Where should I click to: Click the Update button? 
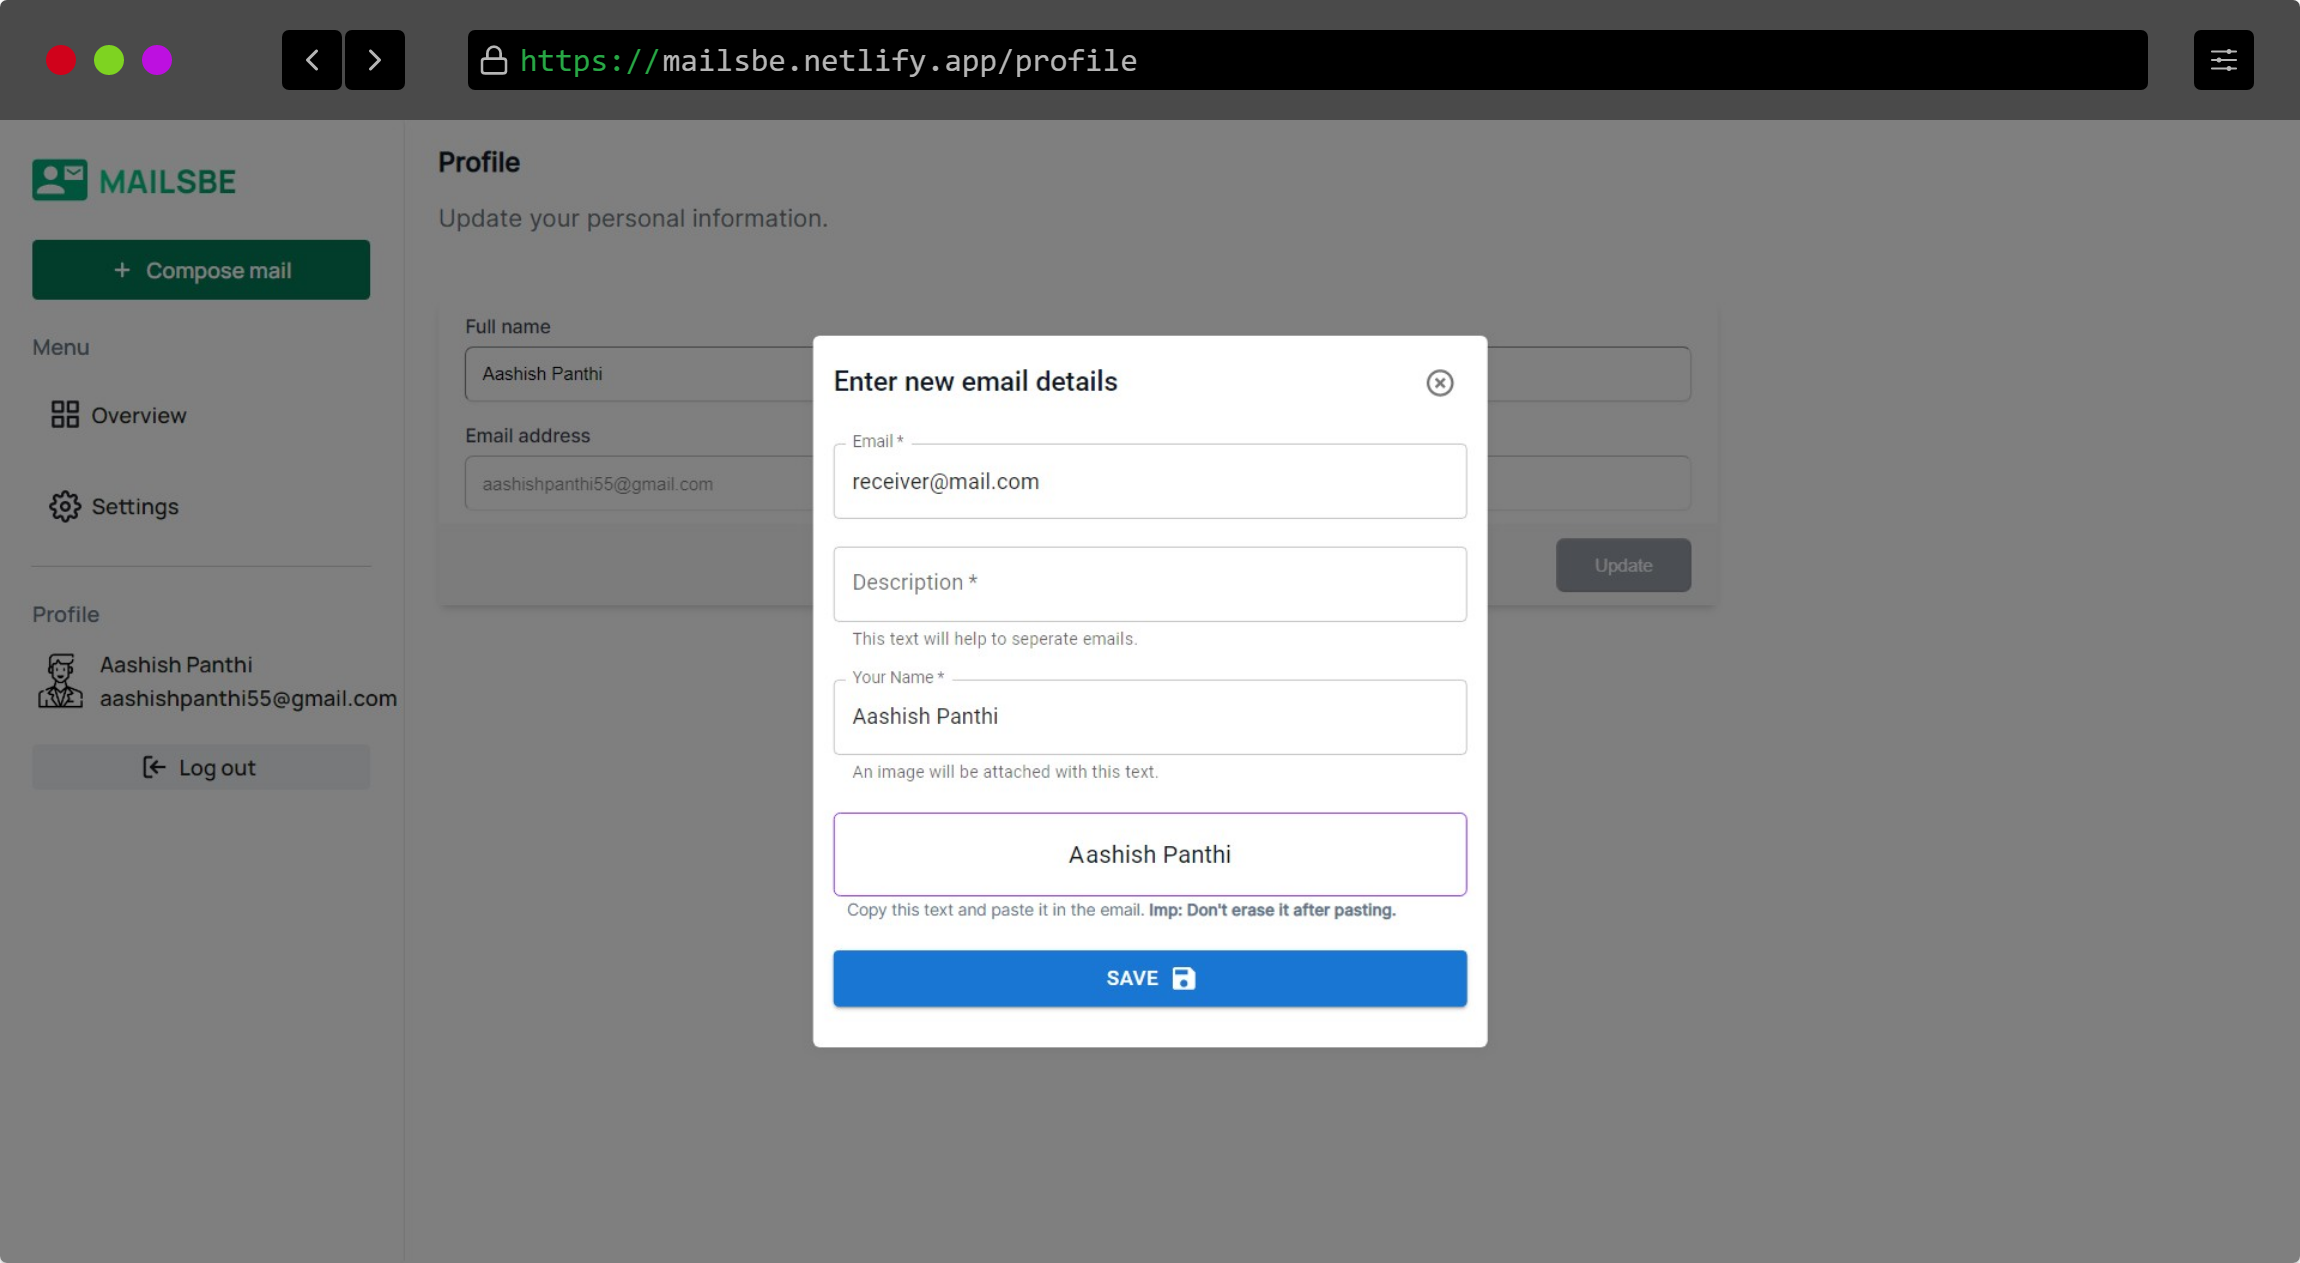1623,565
